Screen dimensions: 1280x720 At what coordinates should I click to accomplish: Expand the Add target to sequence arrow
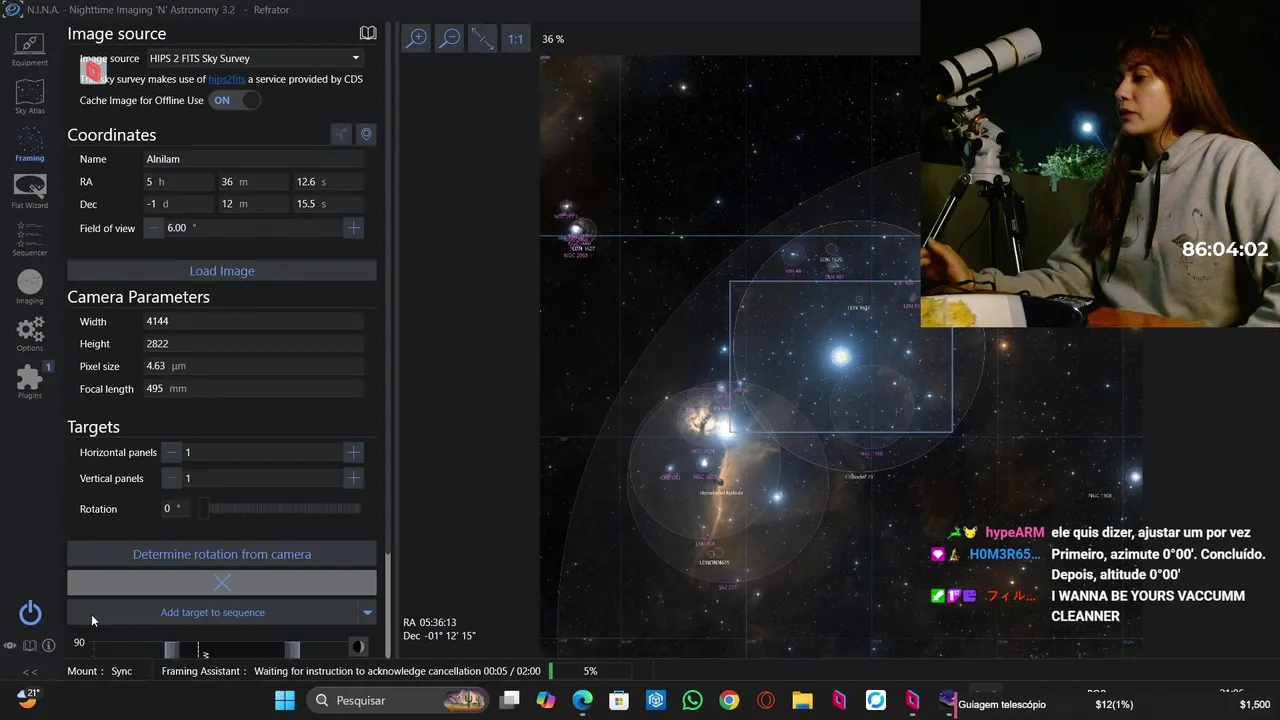(367, 612)
